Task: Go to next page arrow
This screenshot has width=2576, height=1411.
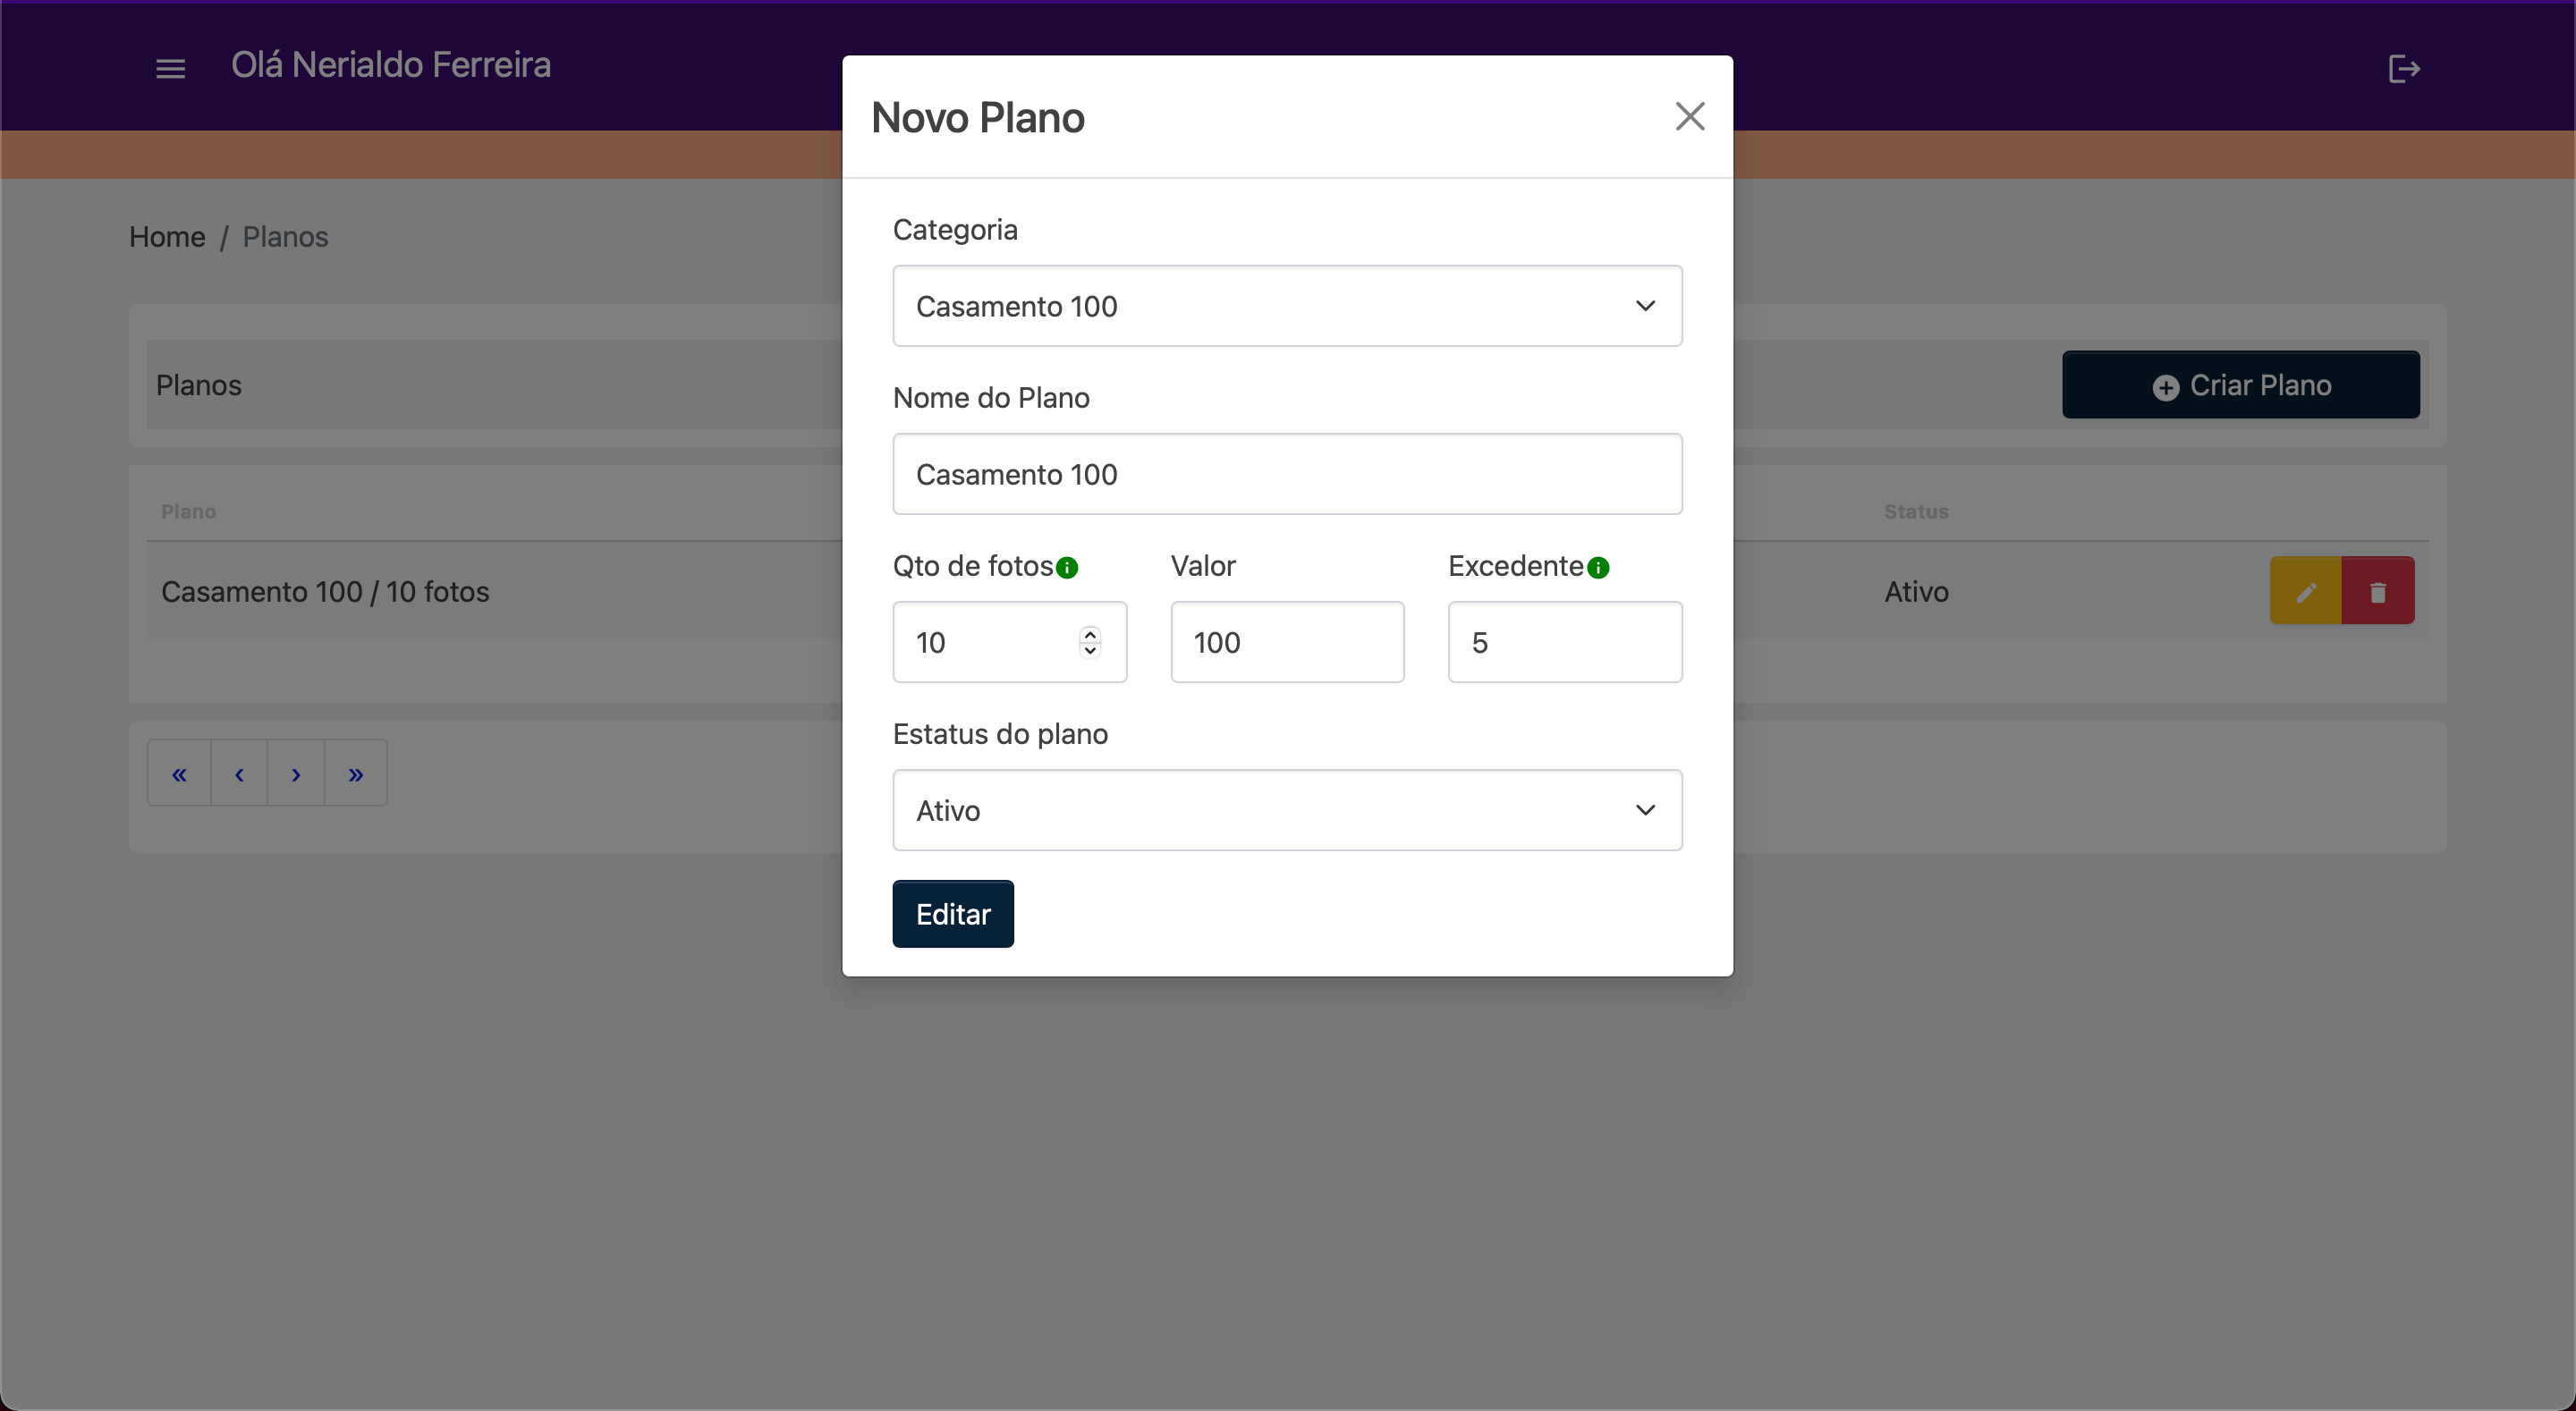Action: [296, 774]
